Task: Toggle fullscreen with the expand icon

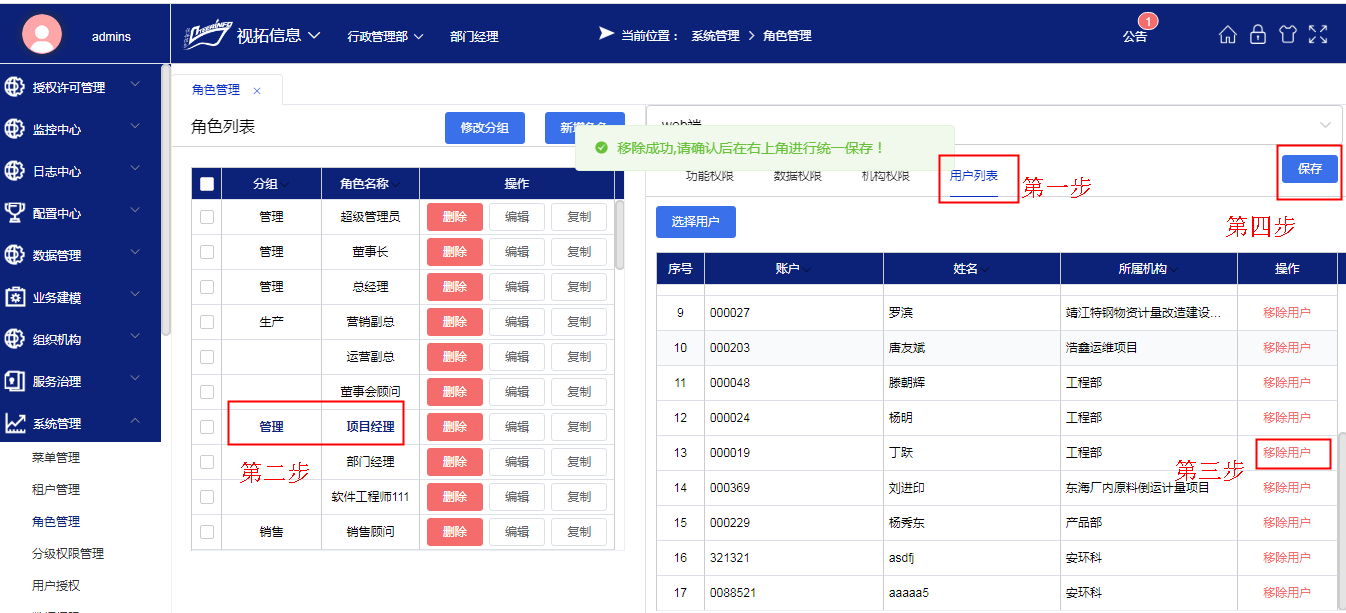Action: 1318,35
